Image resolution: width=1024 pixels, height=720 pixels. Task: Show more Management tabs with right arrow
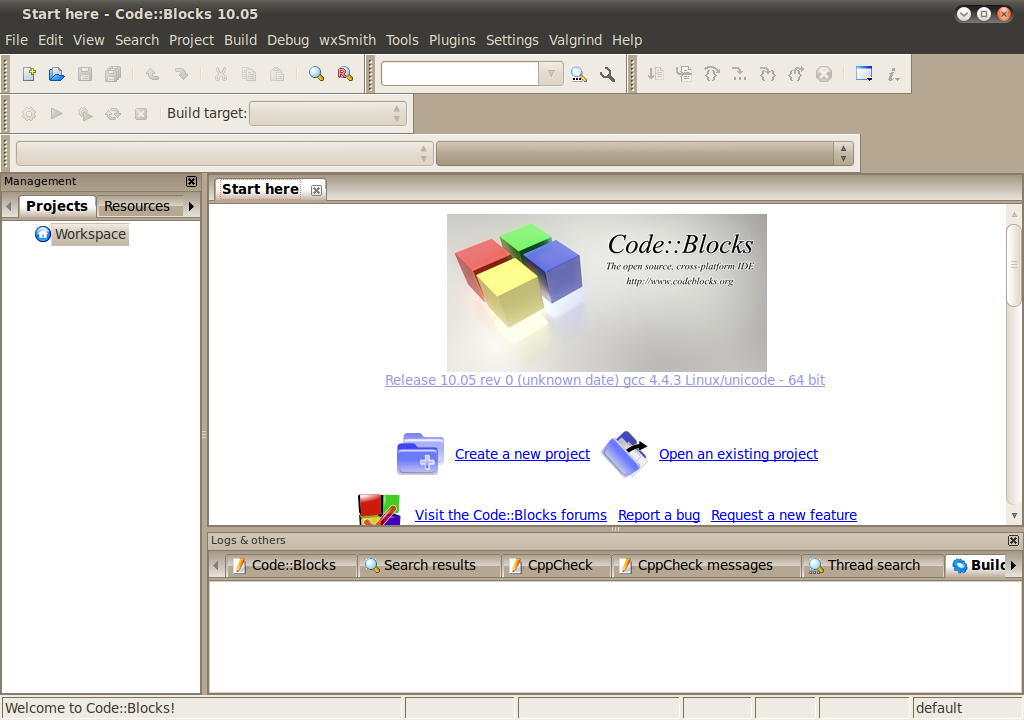pos(191,206)
